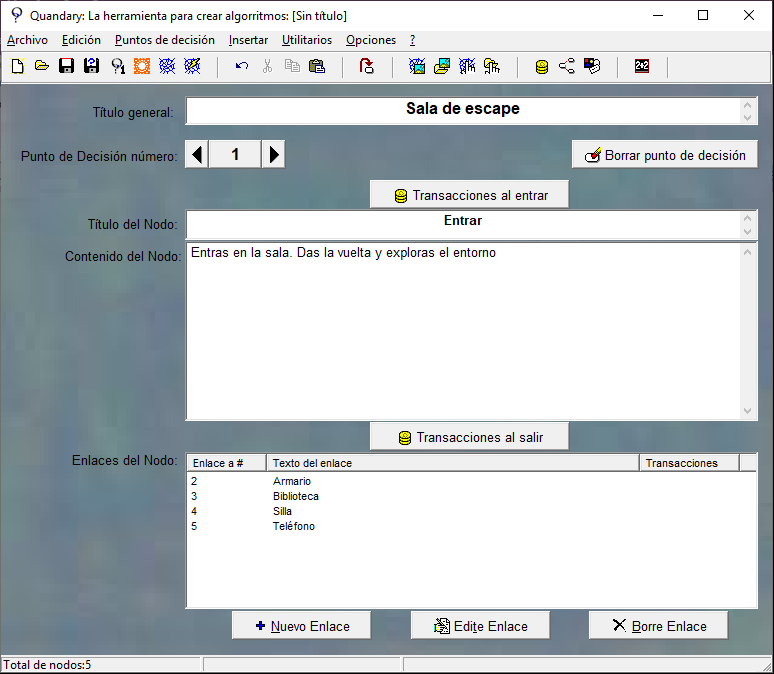
Task: Click the New file toolbar icon
Action: tap(17, 67)
